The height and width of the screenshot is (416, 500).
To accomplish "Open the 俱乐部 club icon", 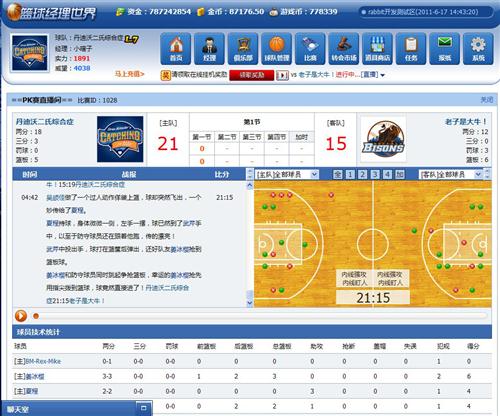I will click(243, 49).
